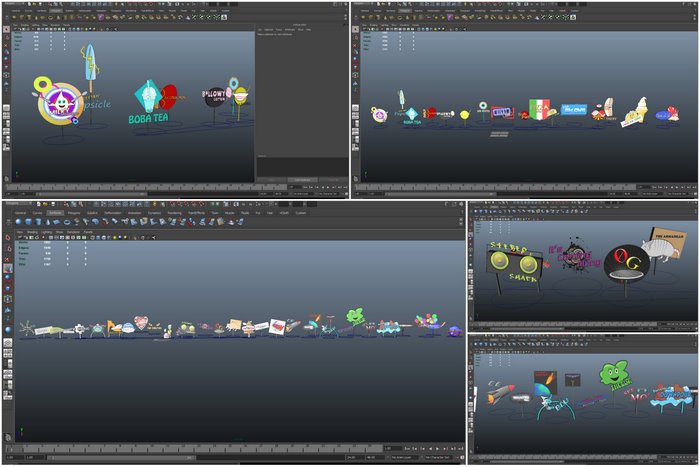700x467 pixels.
Task: Open Lighting panel menu in largest window
Action: pyautogui.click(x=47, y=232)
